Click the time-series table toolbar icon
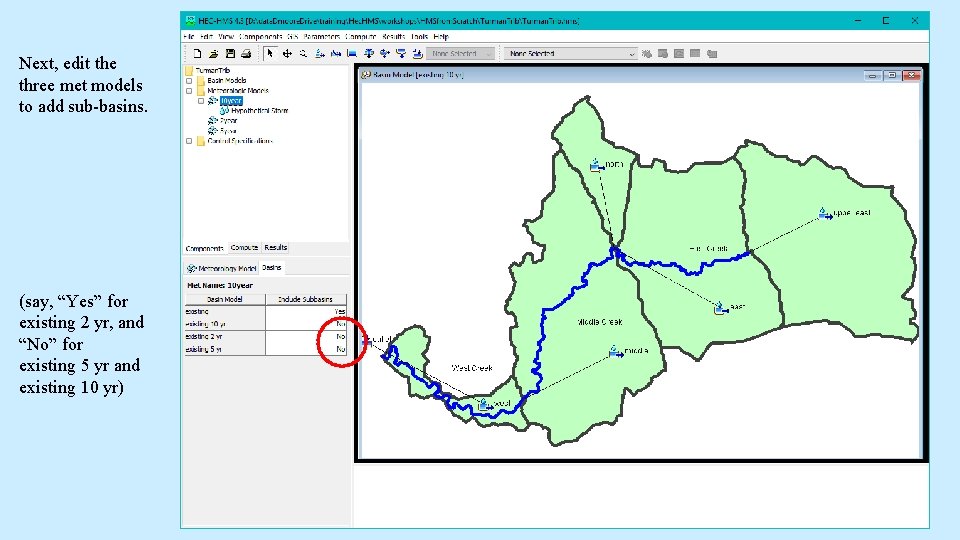The width and height of the screenshot is (960, 540). coord(711,54)
